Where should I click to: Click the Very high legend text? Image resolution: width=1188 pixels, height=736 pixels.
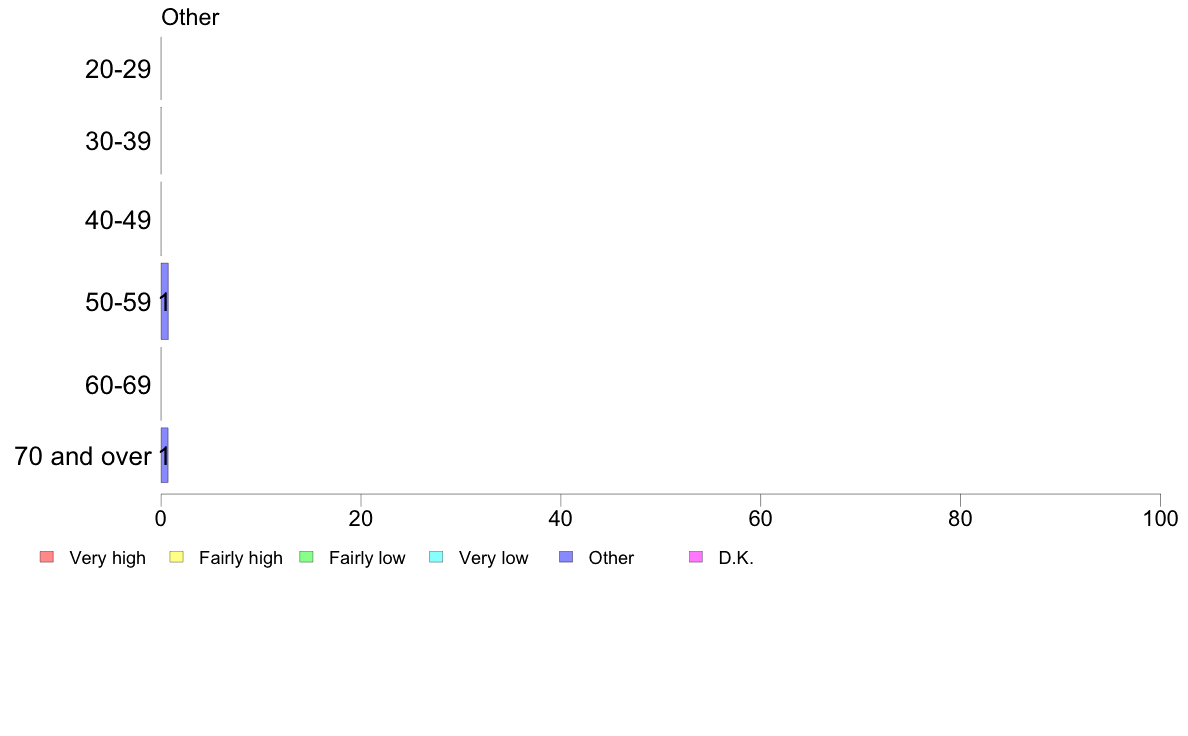(x=108, y=558)
